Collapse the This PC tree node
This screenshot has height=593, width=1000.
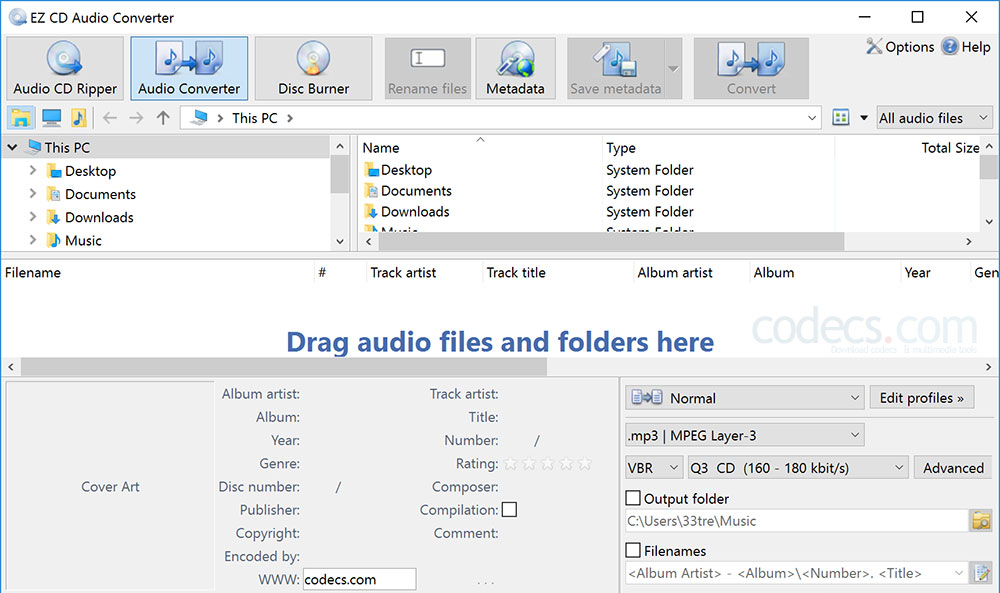pyautogui.click(x=12, y=147)
